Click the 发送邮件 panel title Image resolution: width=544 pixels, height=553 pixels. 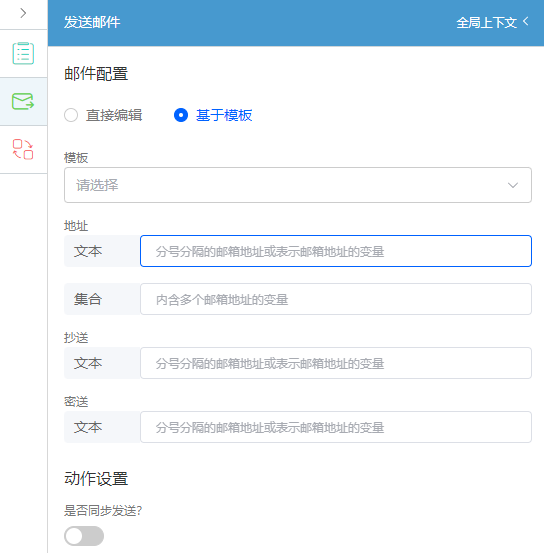pyautogui.click(x=92, y=22)
